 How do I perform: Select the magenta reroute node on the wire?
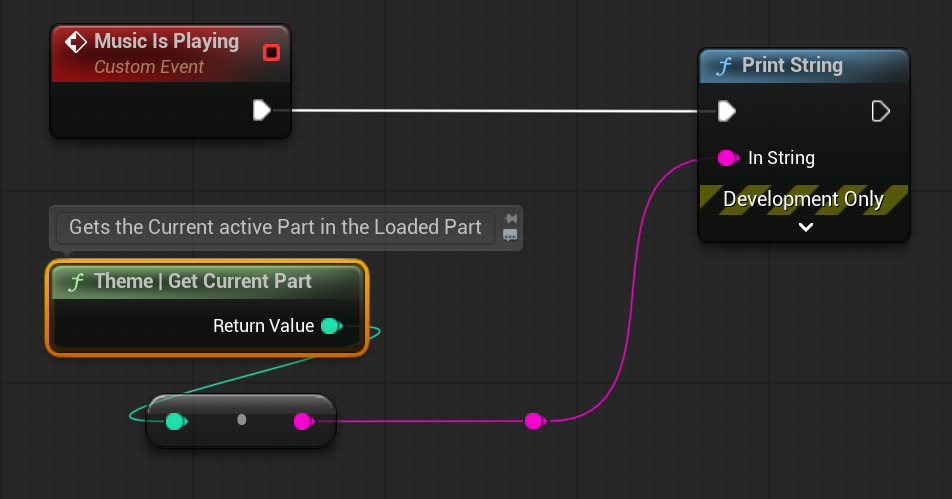pos(534,421)
